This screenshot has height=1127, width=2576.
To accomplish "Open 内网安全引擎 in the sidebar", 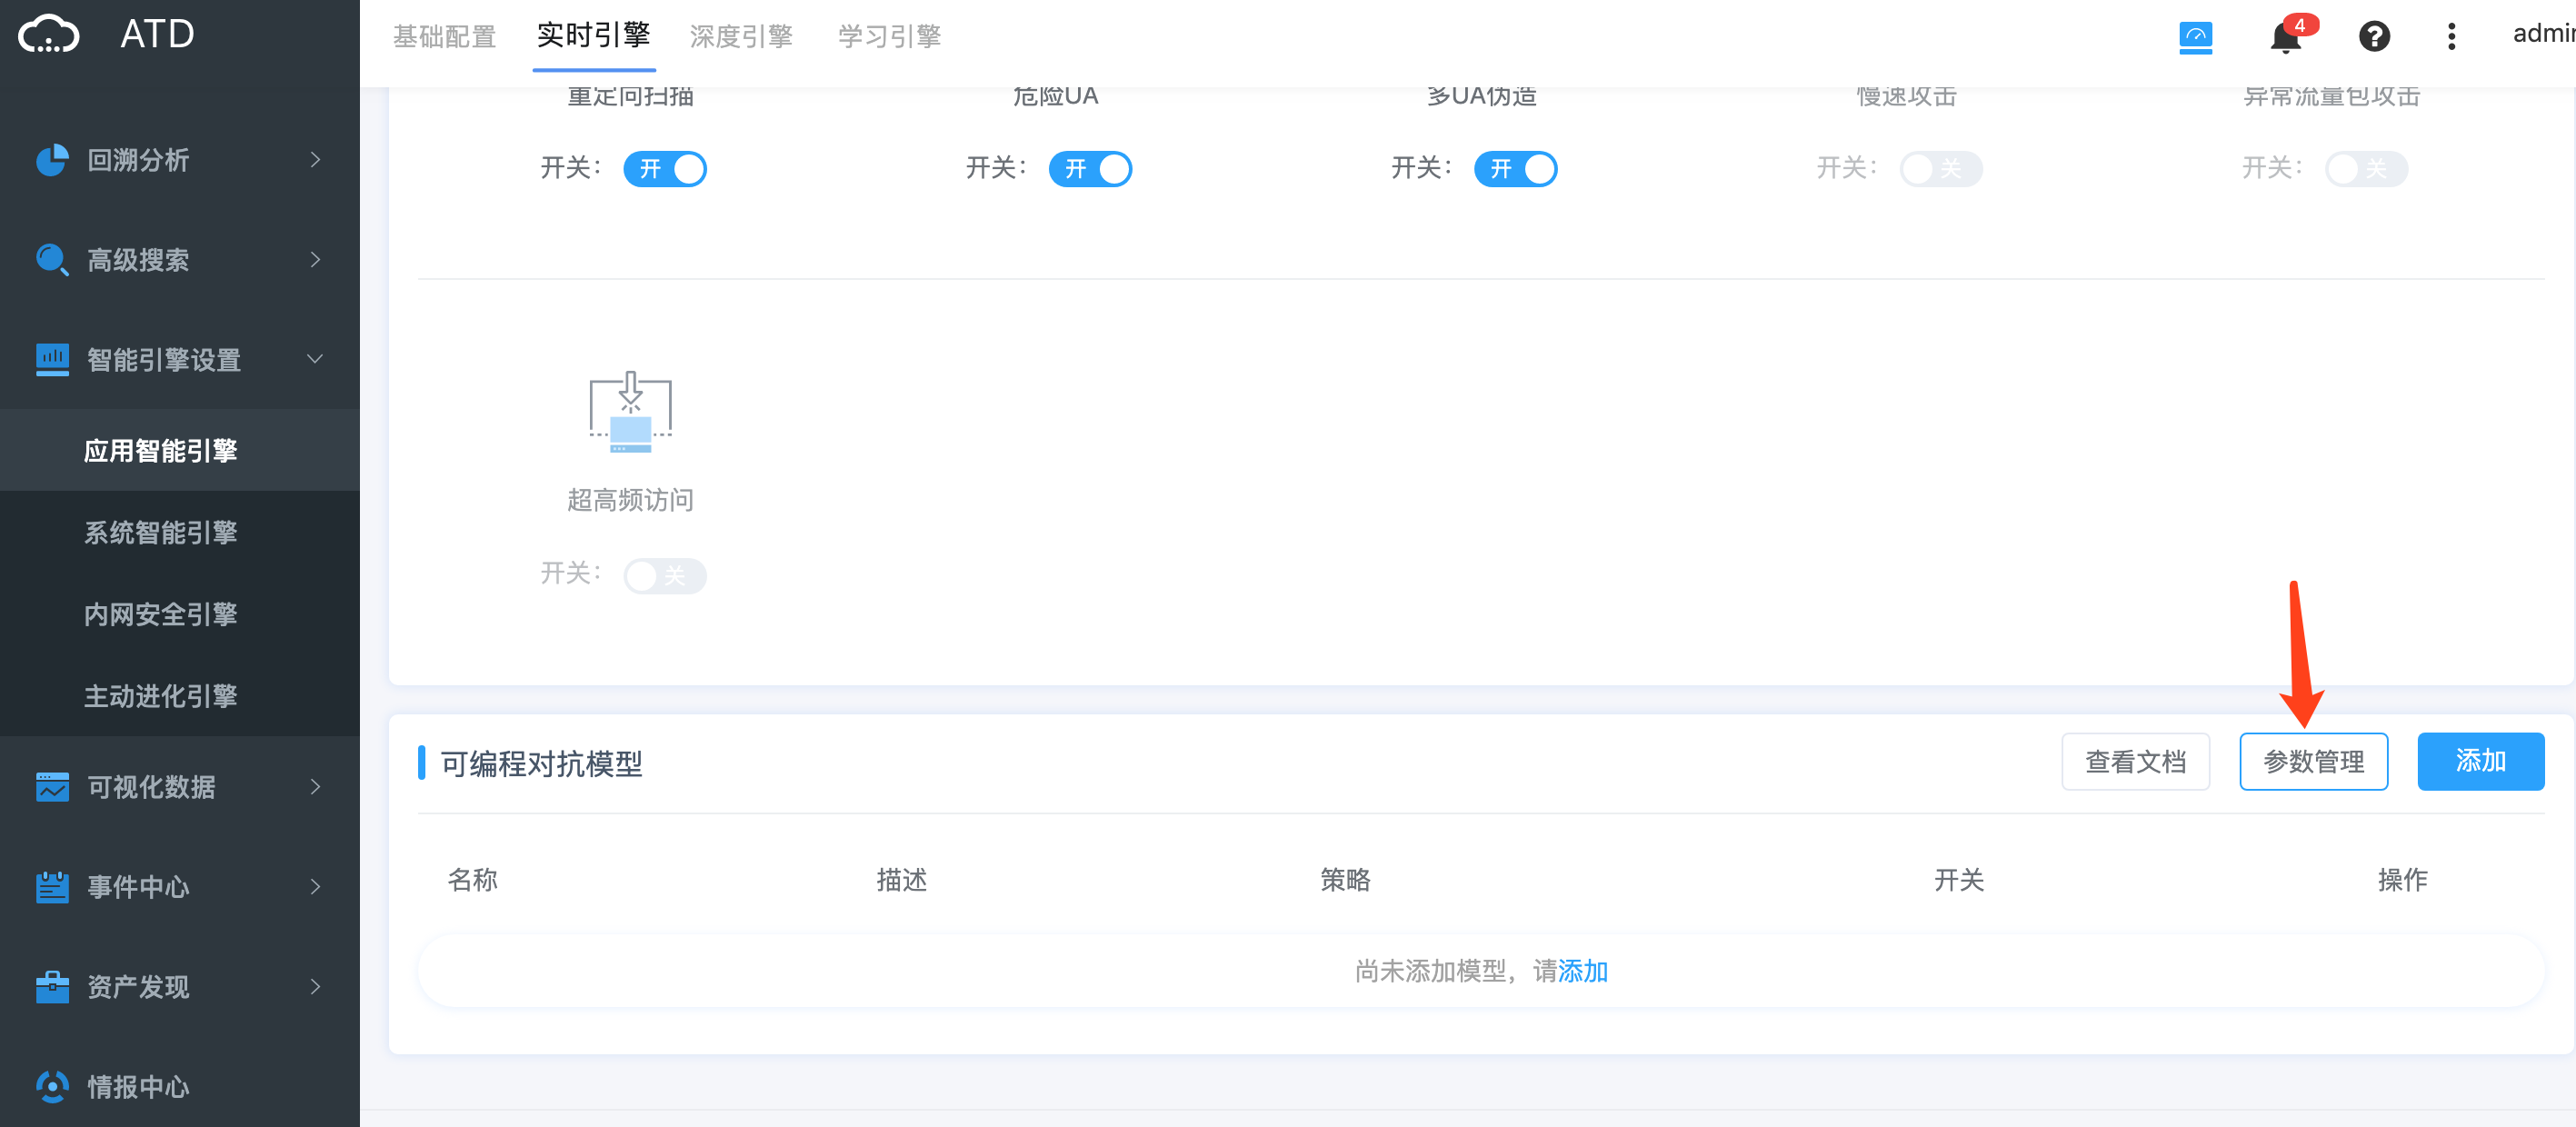I will (x=180, y=614).
